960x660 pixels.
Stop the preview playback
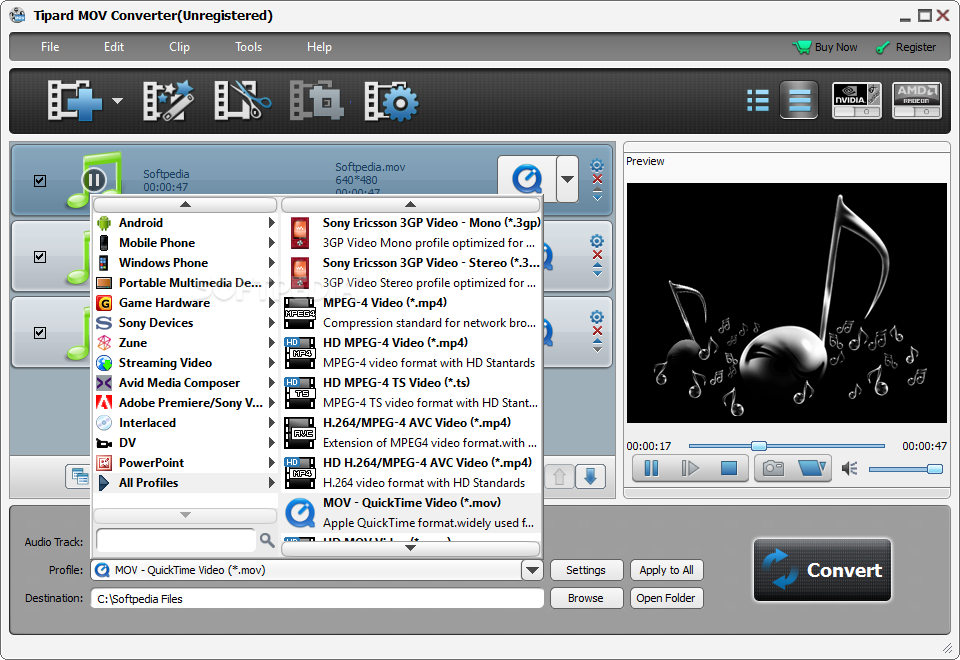click(x=729, y=468)
